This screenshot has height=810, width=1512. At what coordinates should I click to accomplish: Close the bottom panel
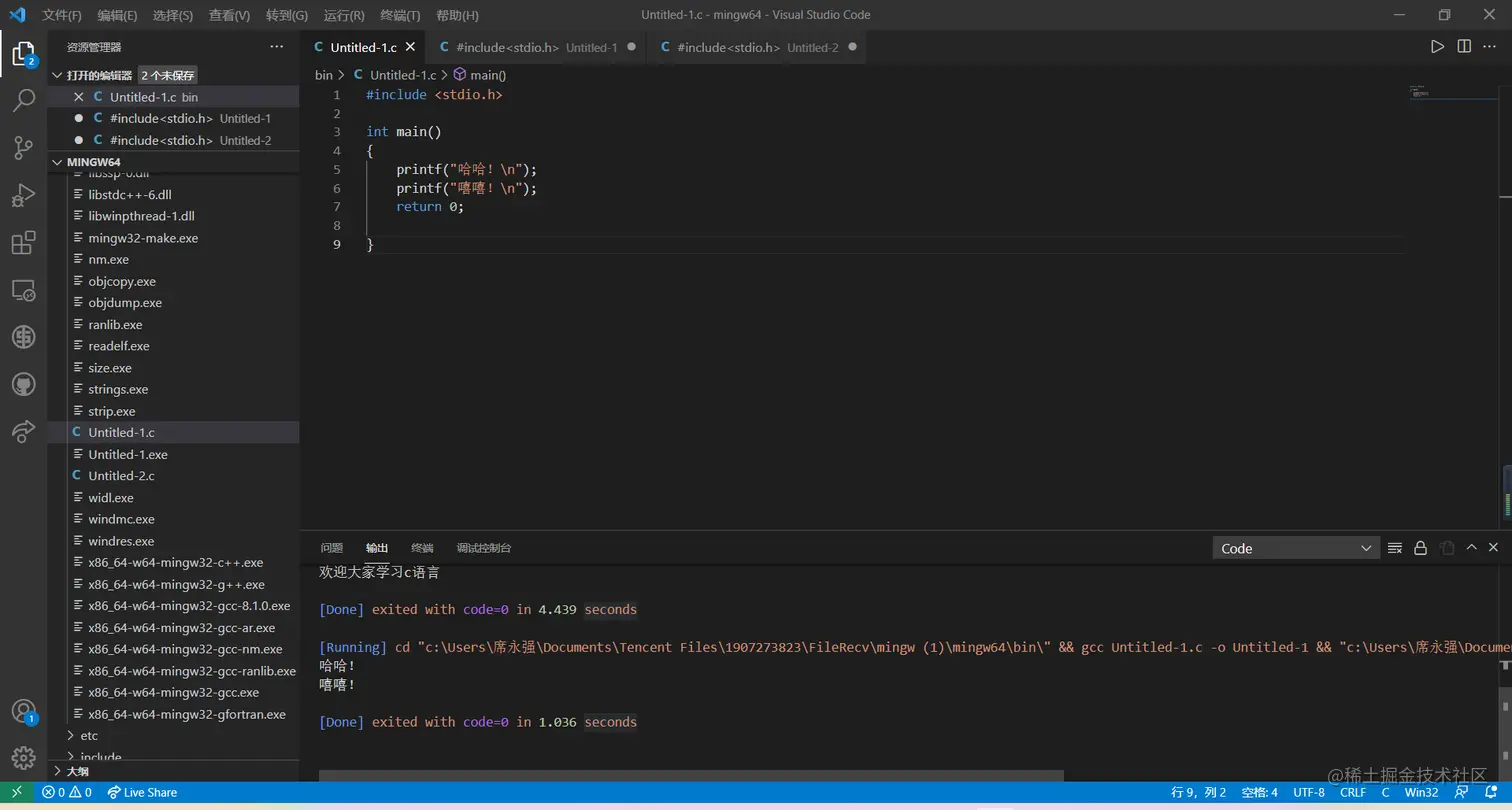[x=1494, y=548]
